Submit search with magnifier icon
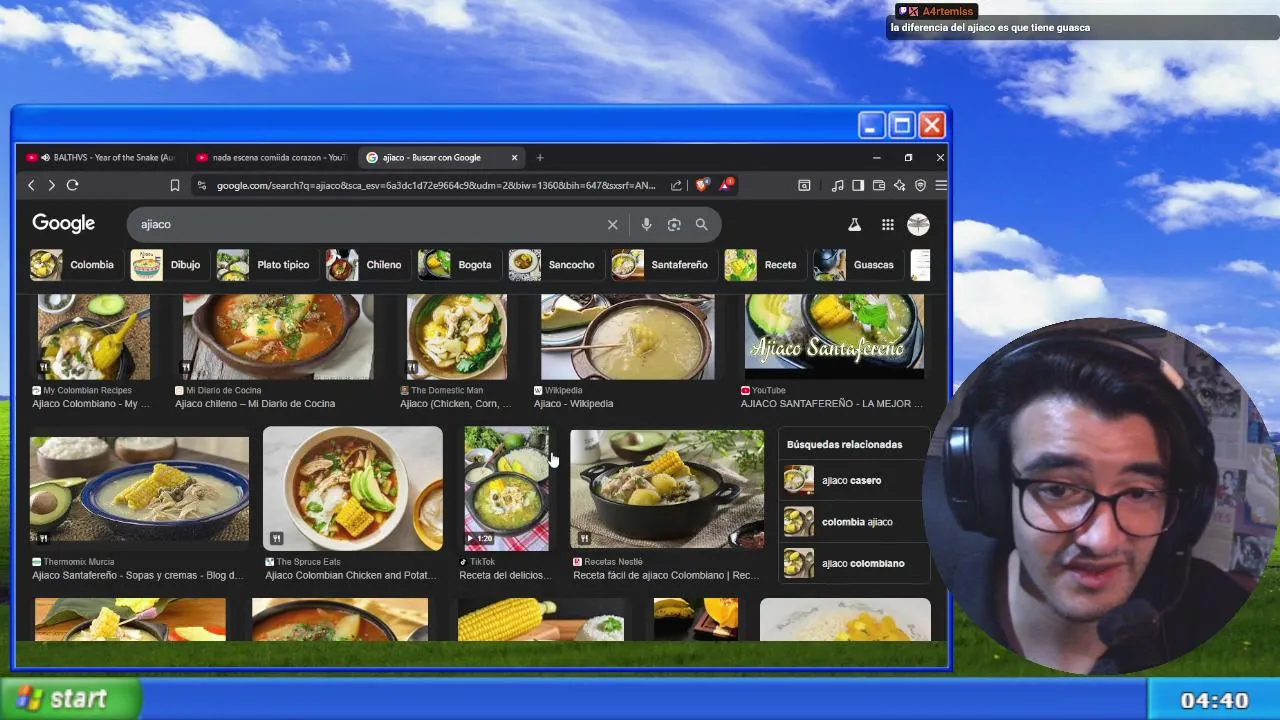 click(701, 225)
